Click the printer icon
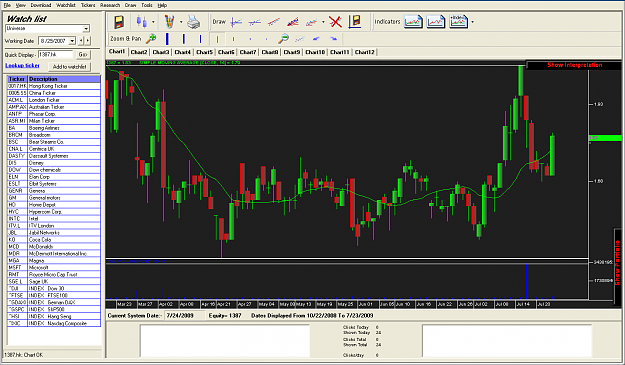The height and width of the screenshot is (365, 625). point(193,22)
